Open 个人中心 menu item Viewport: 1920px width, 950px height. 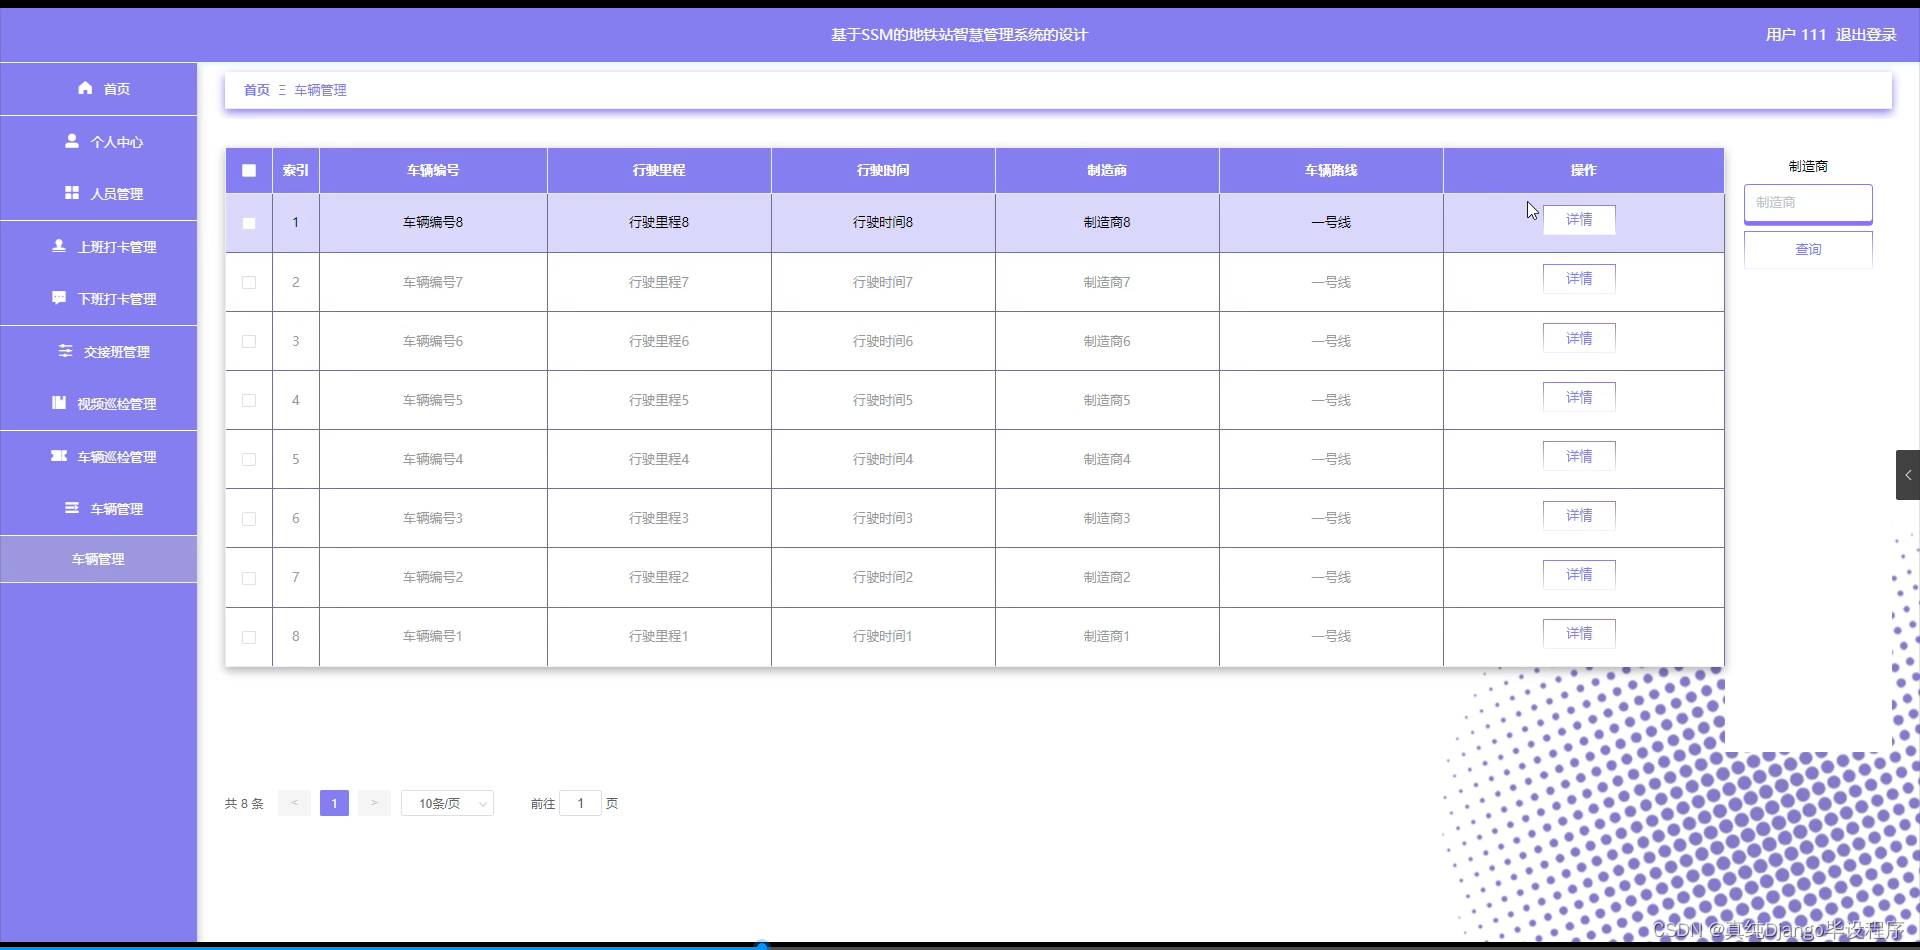pyautogui.click(x=98, y=142)
